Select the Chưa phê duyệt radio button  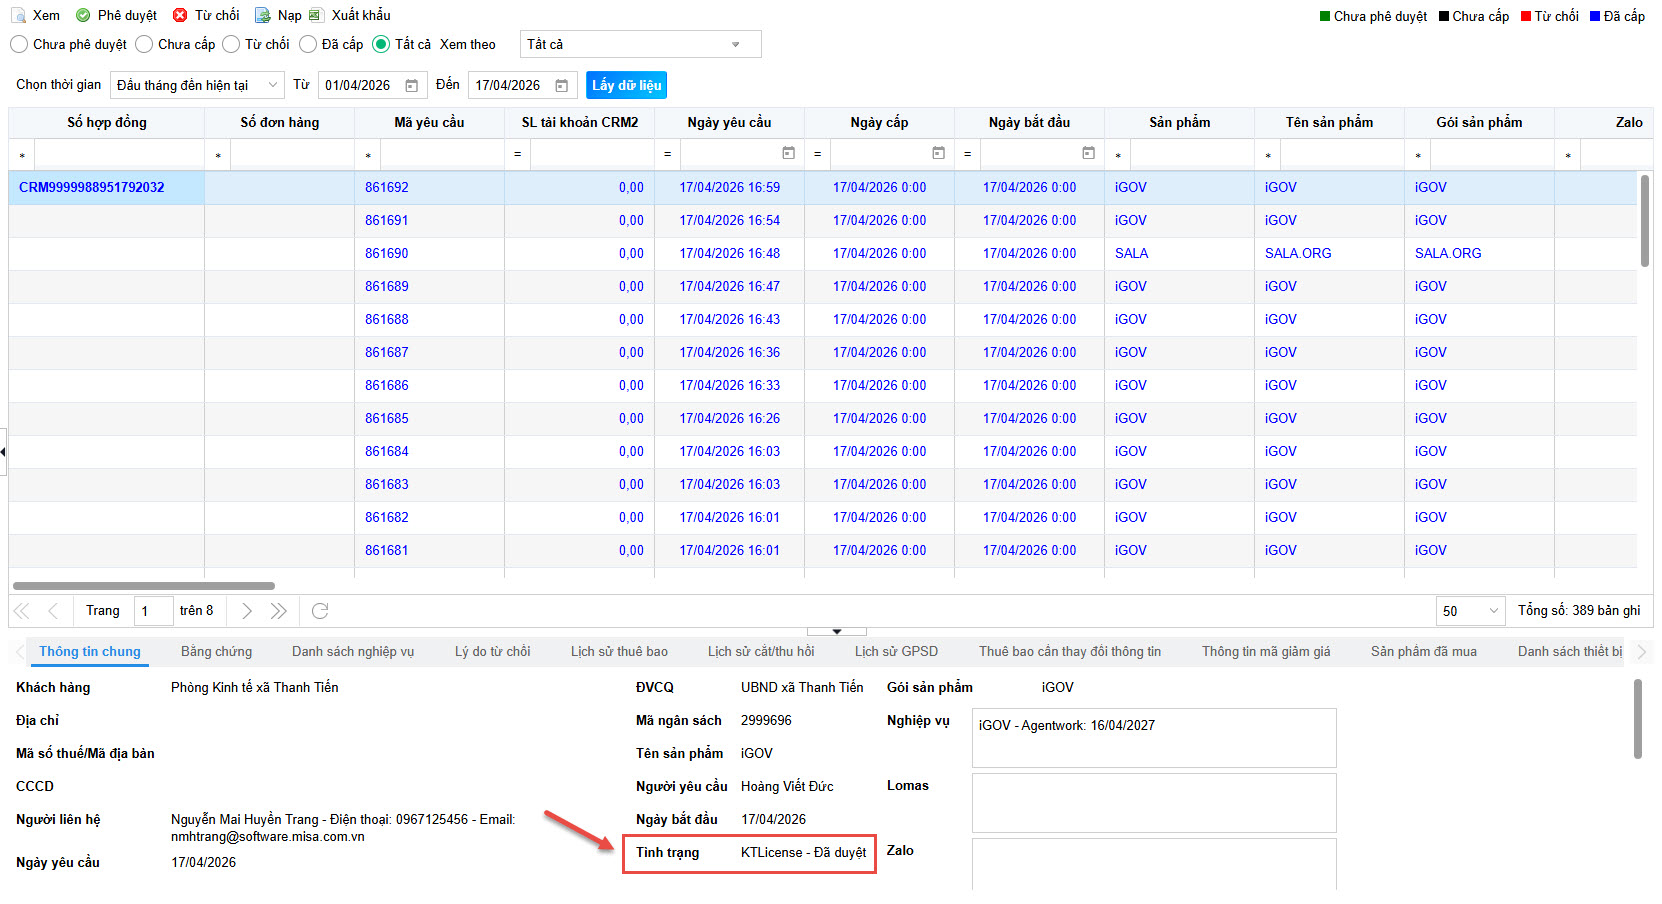click(19, 44)
